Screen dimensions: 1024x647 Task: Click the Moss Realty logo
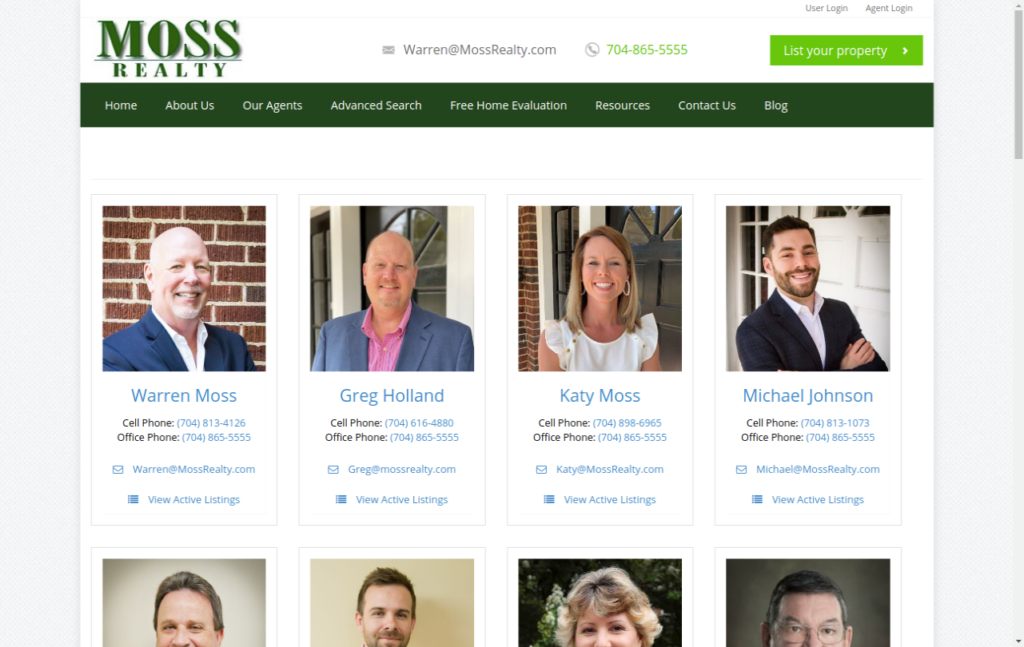(x=168, y=49)
